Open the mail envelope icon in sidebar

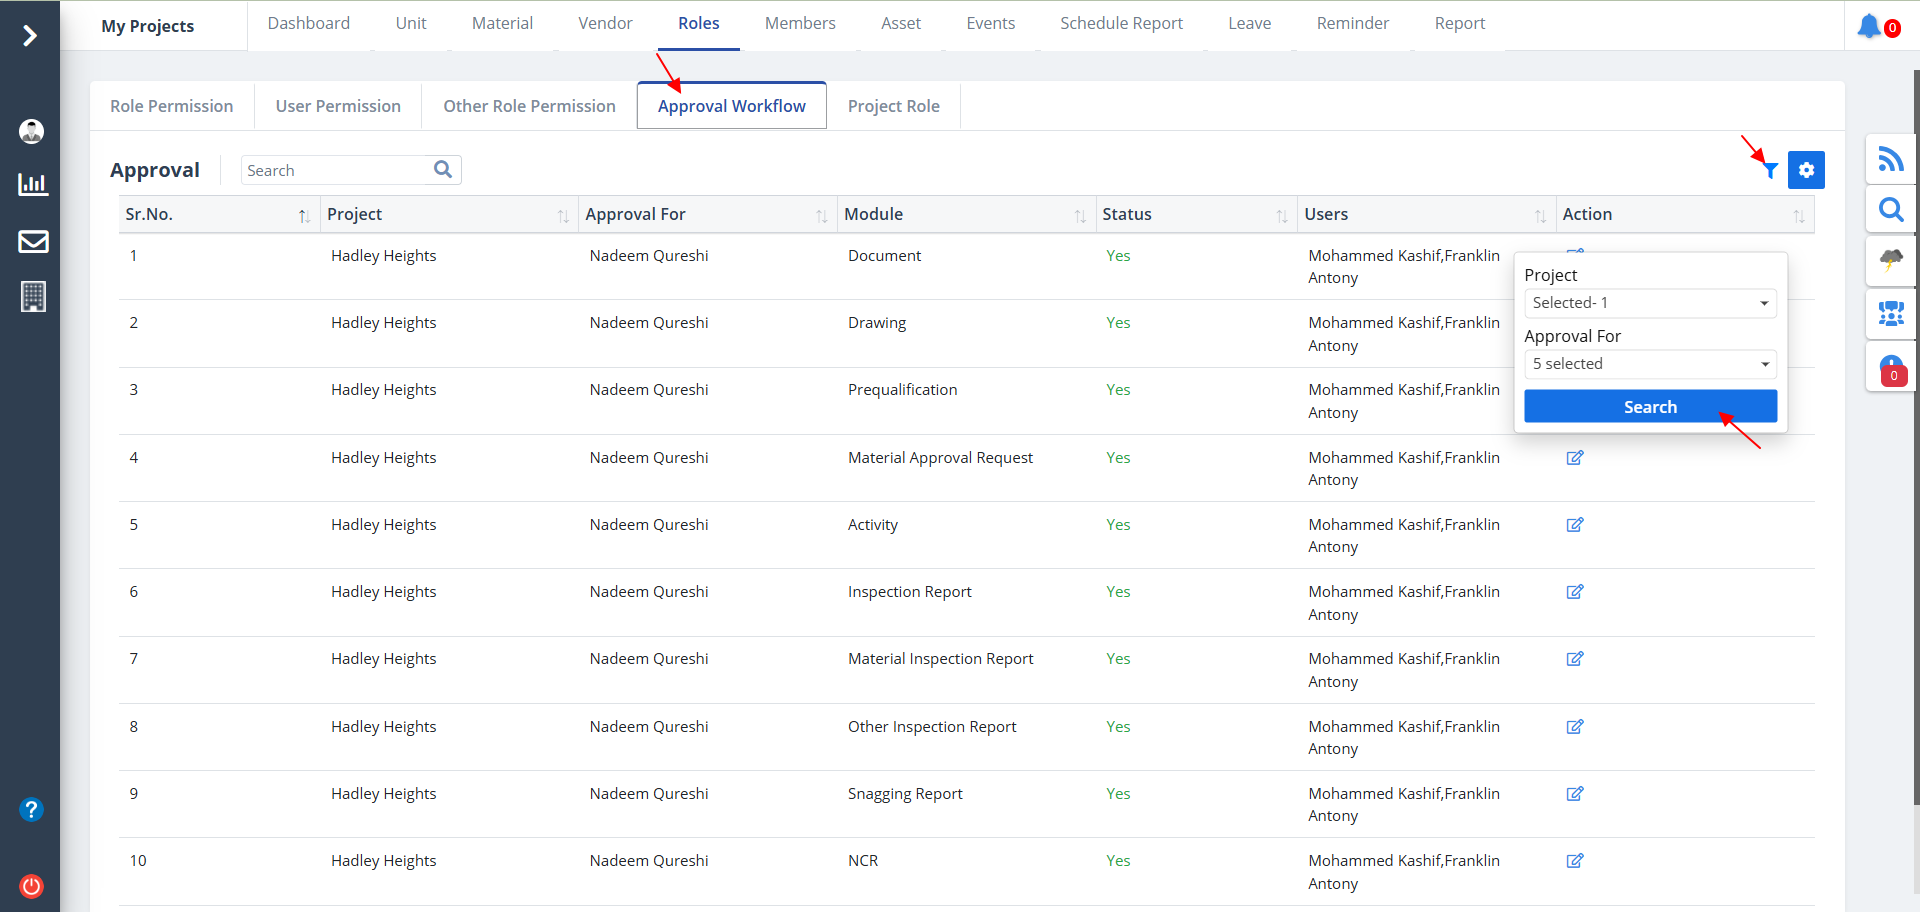coord(33,241)
